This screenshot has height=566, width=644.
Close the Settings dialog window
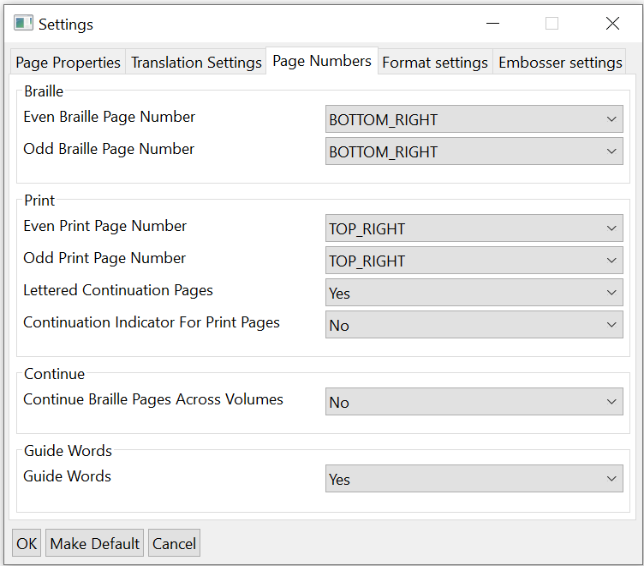pyautogui.click(x=612, y=23)
